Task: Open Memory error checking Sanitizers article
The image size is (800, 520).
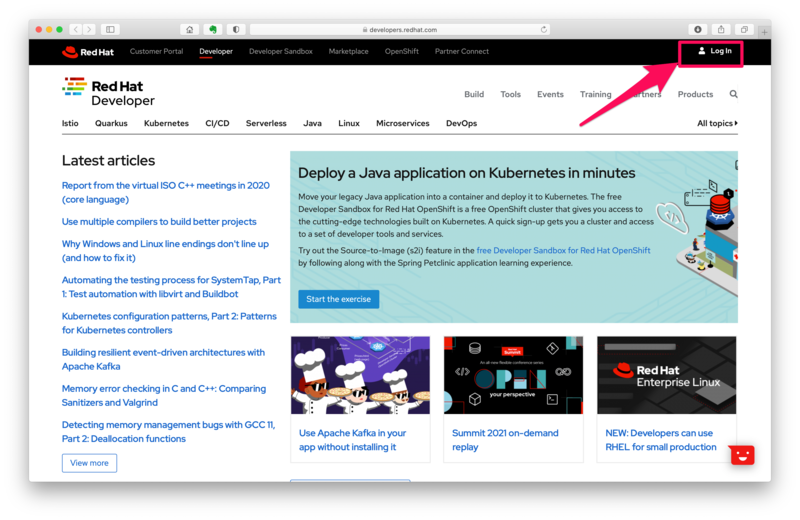Action: point(164,395)
